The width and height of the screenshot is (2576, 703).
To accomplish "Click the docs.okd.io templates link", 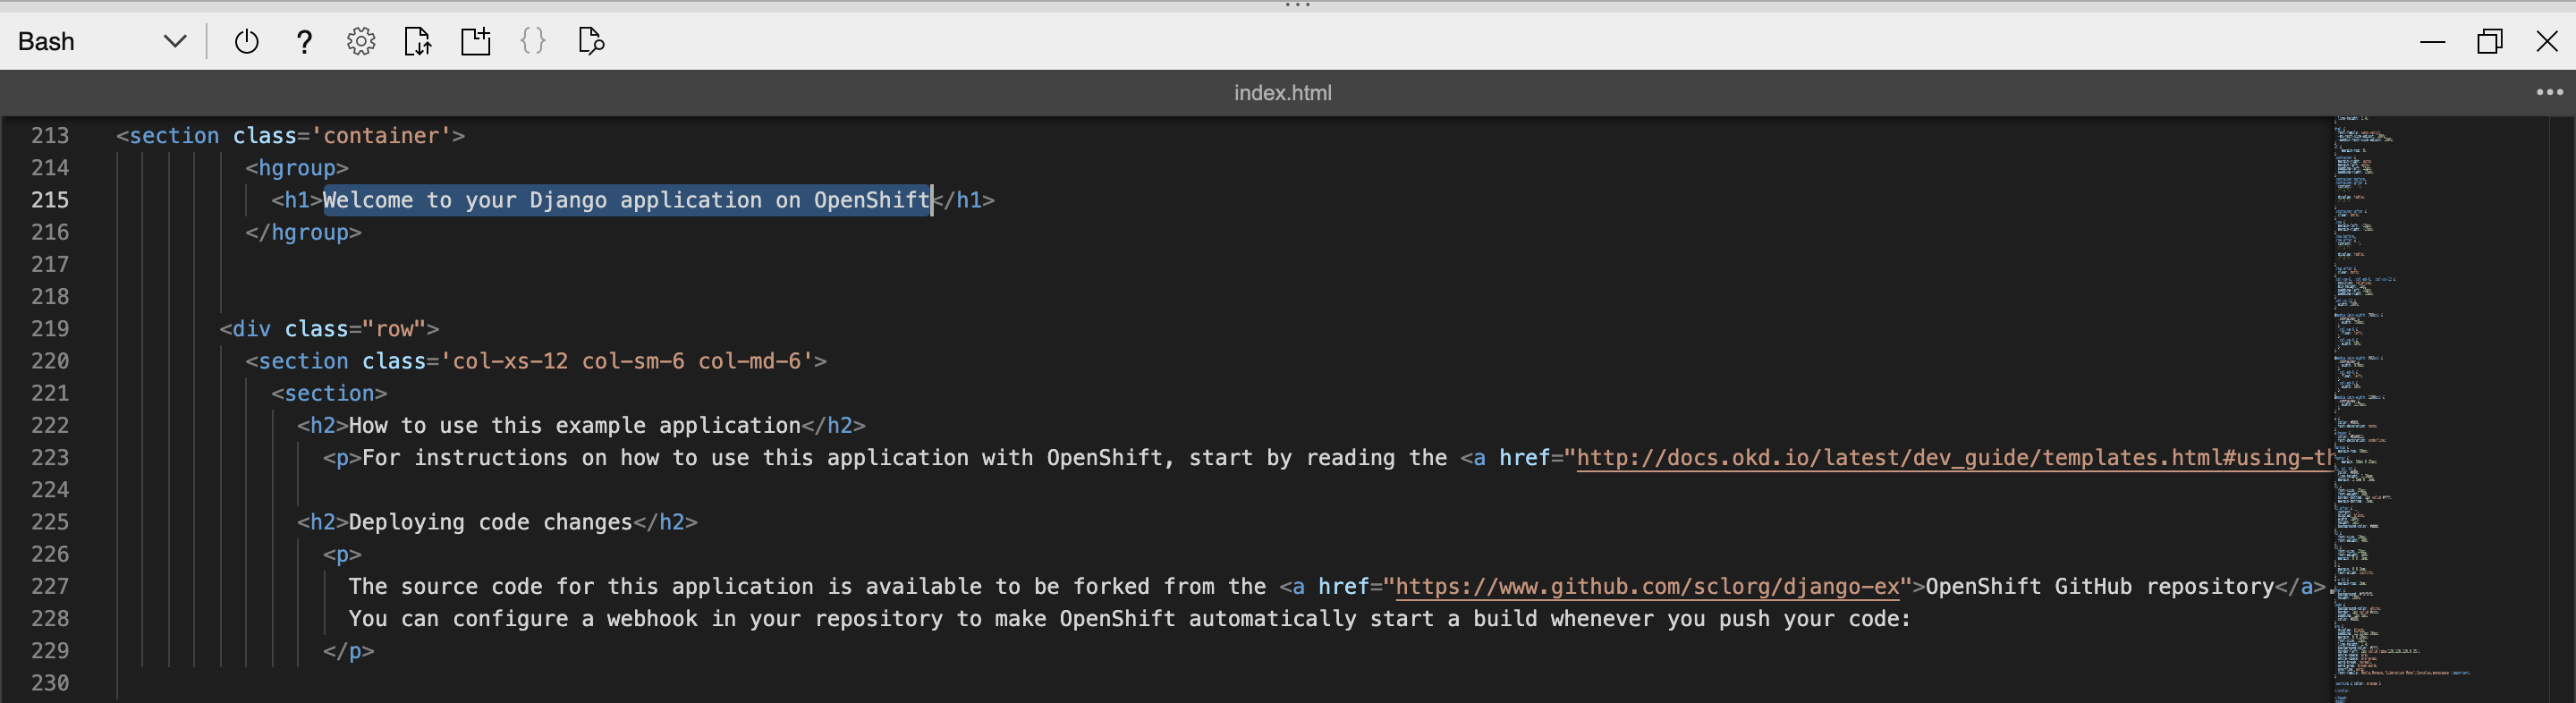I will coord(1954,458).
